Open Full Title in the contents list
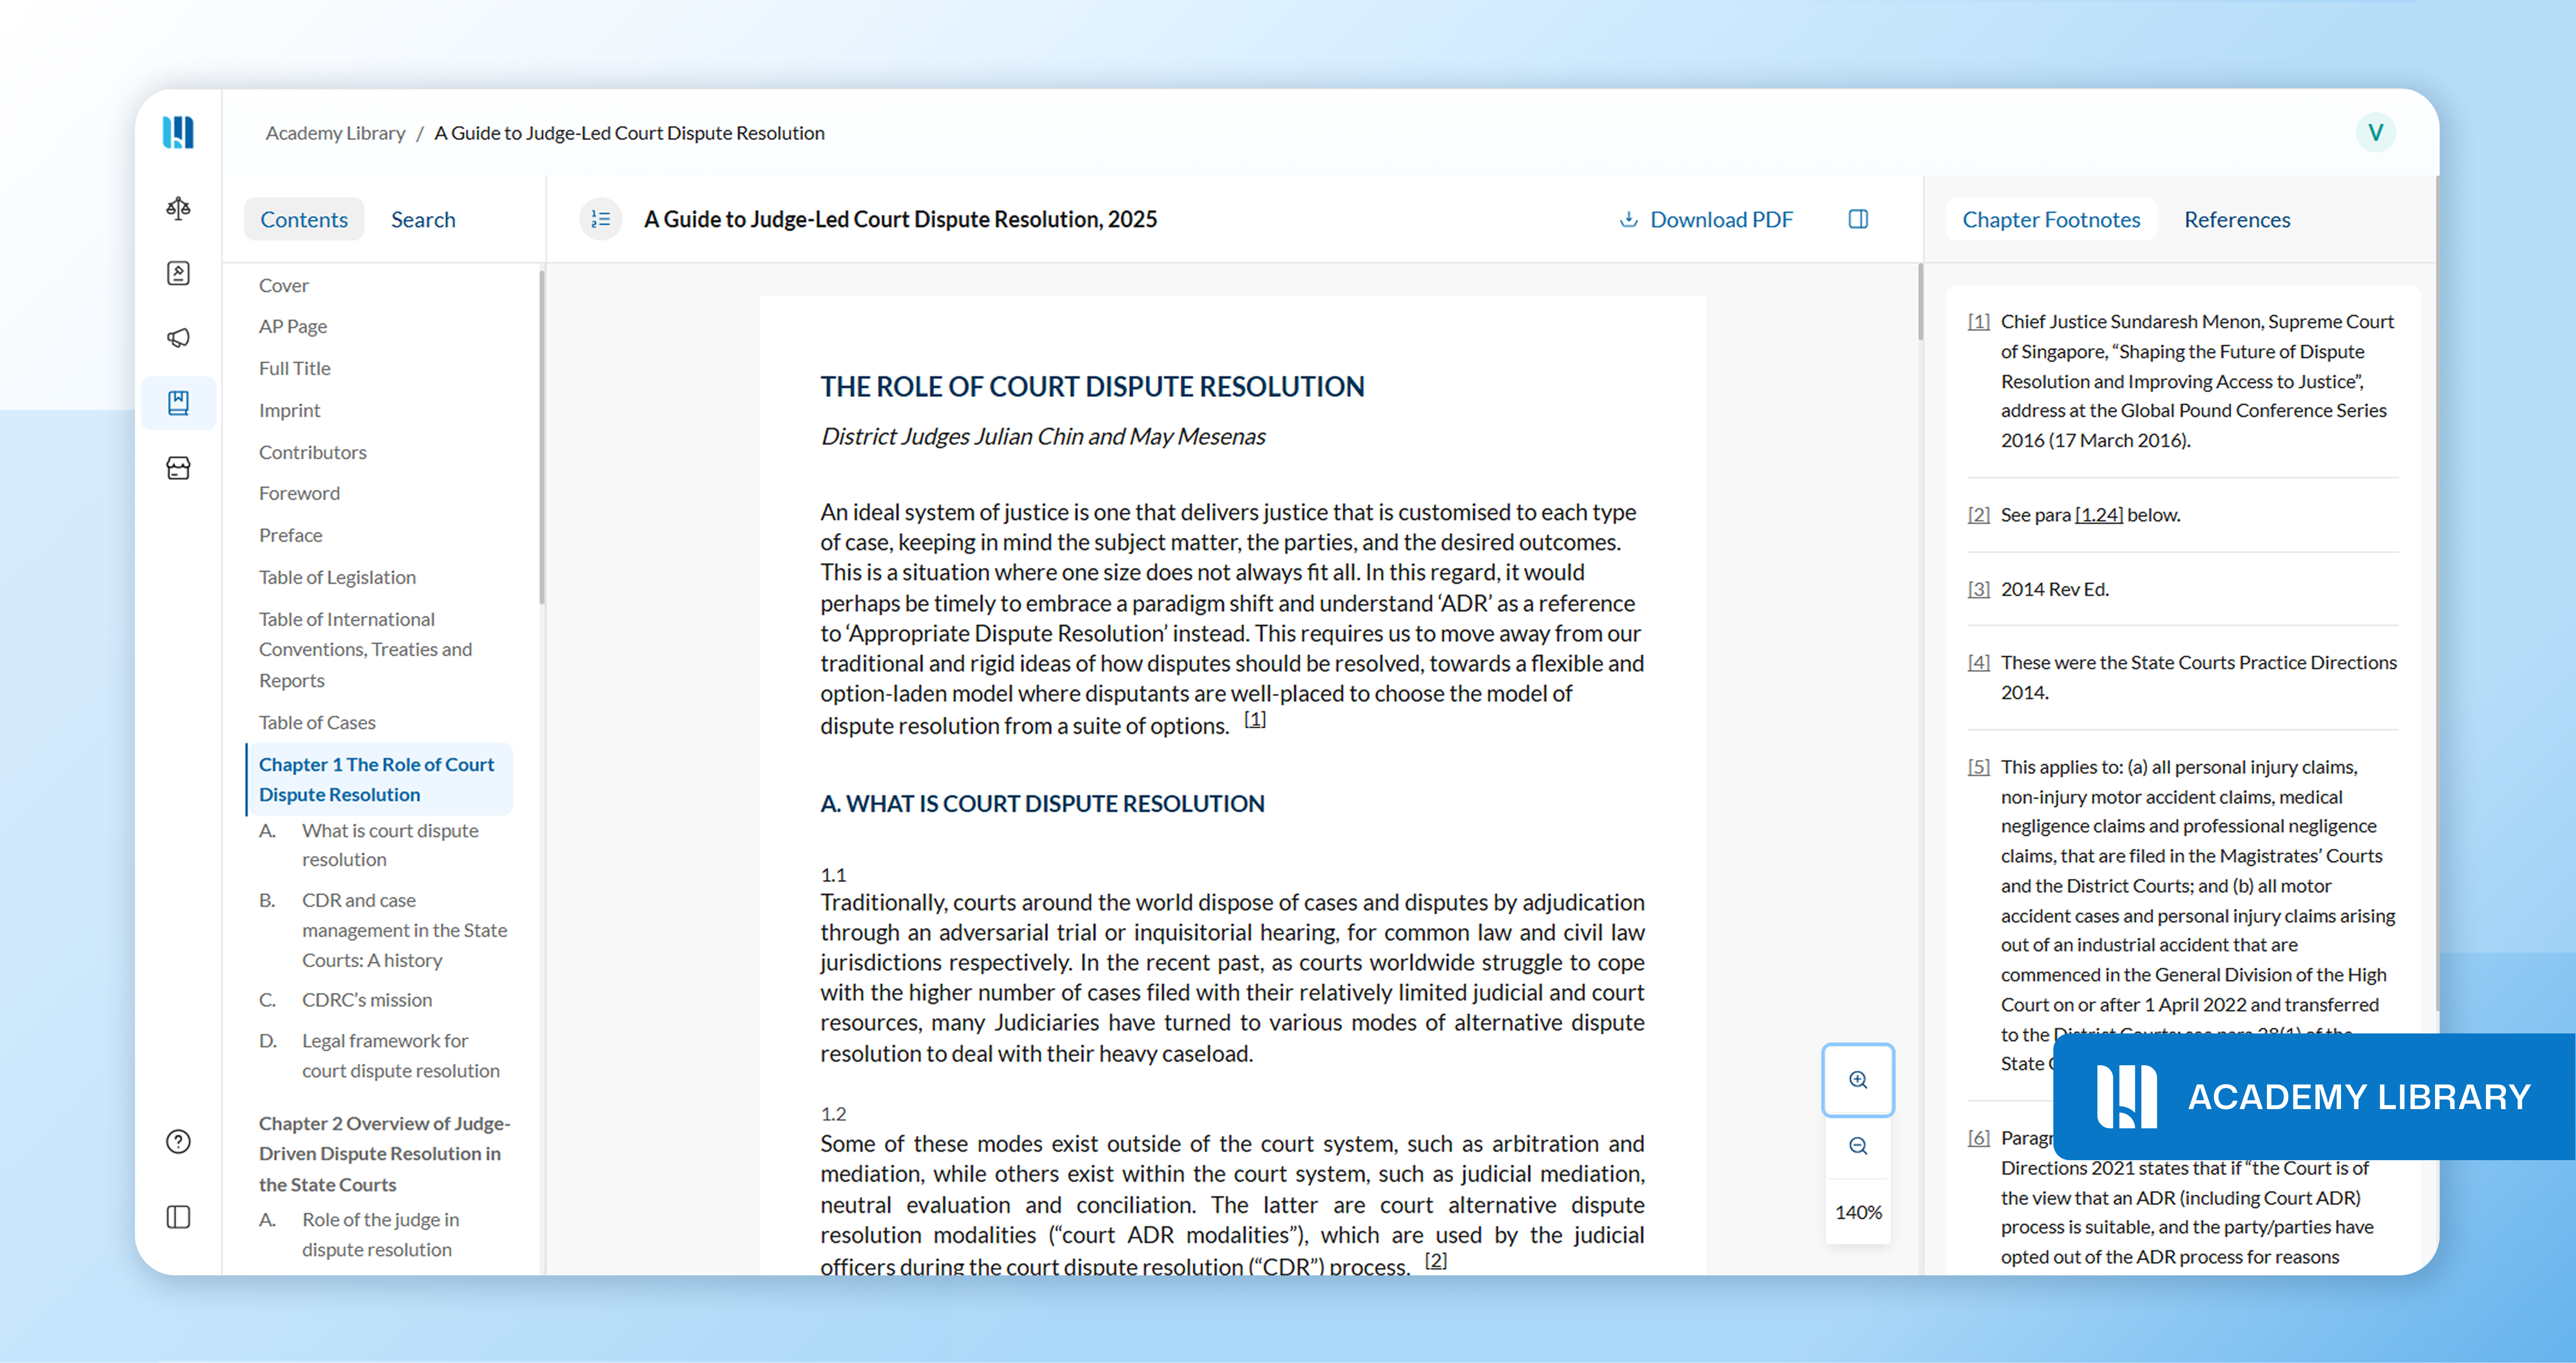Viewport: 2576px width, 1363px height. pos(295,368)
